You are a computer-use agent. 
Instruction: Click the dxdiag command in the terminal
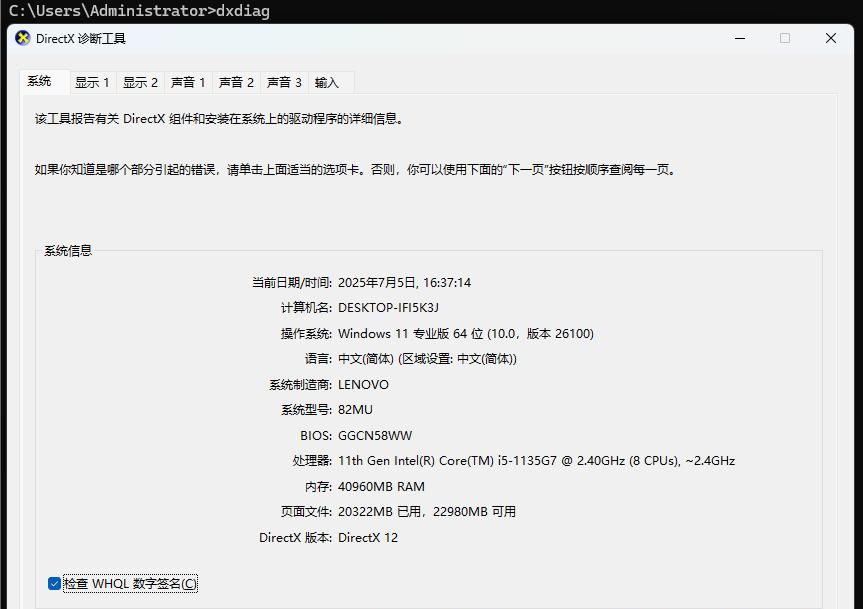pyautogui.click(x=243, y=10)
